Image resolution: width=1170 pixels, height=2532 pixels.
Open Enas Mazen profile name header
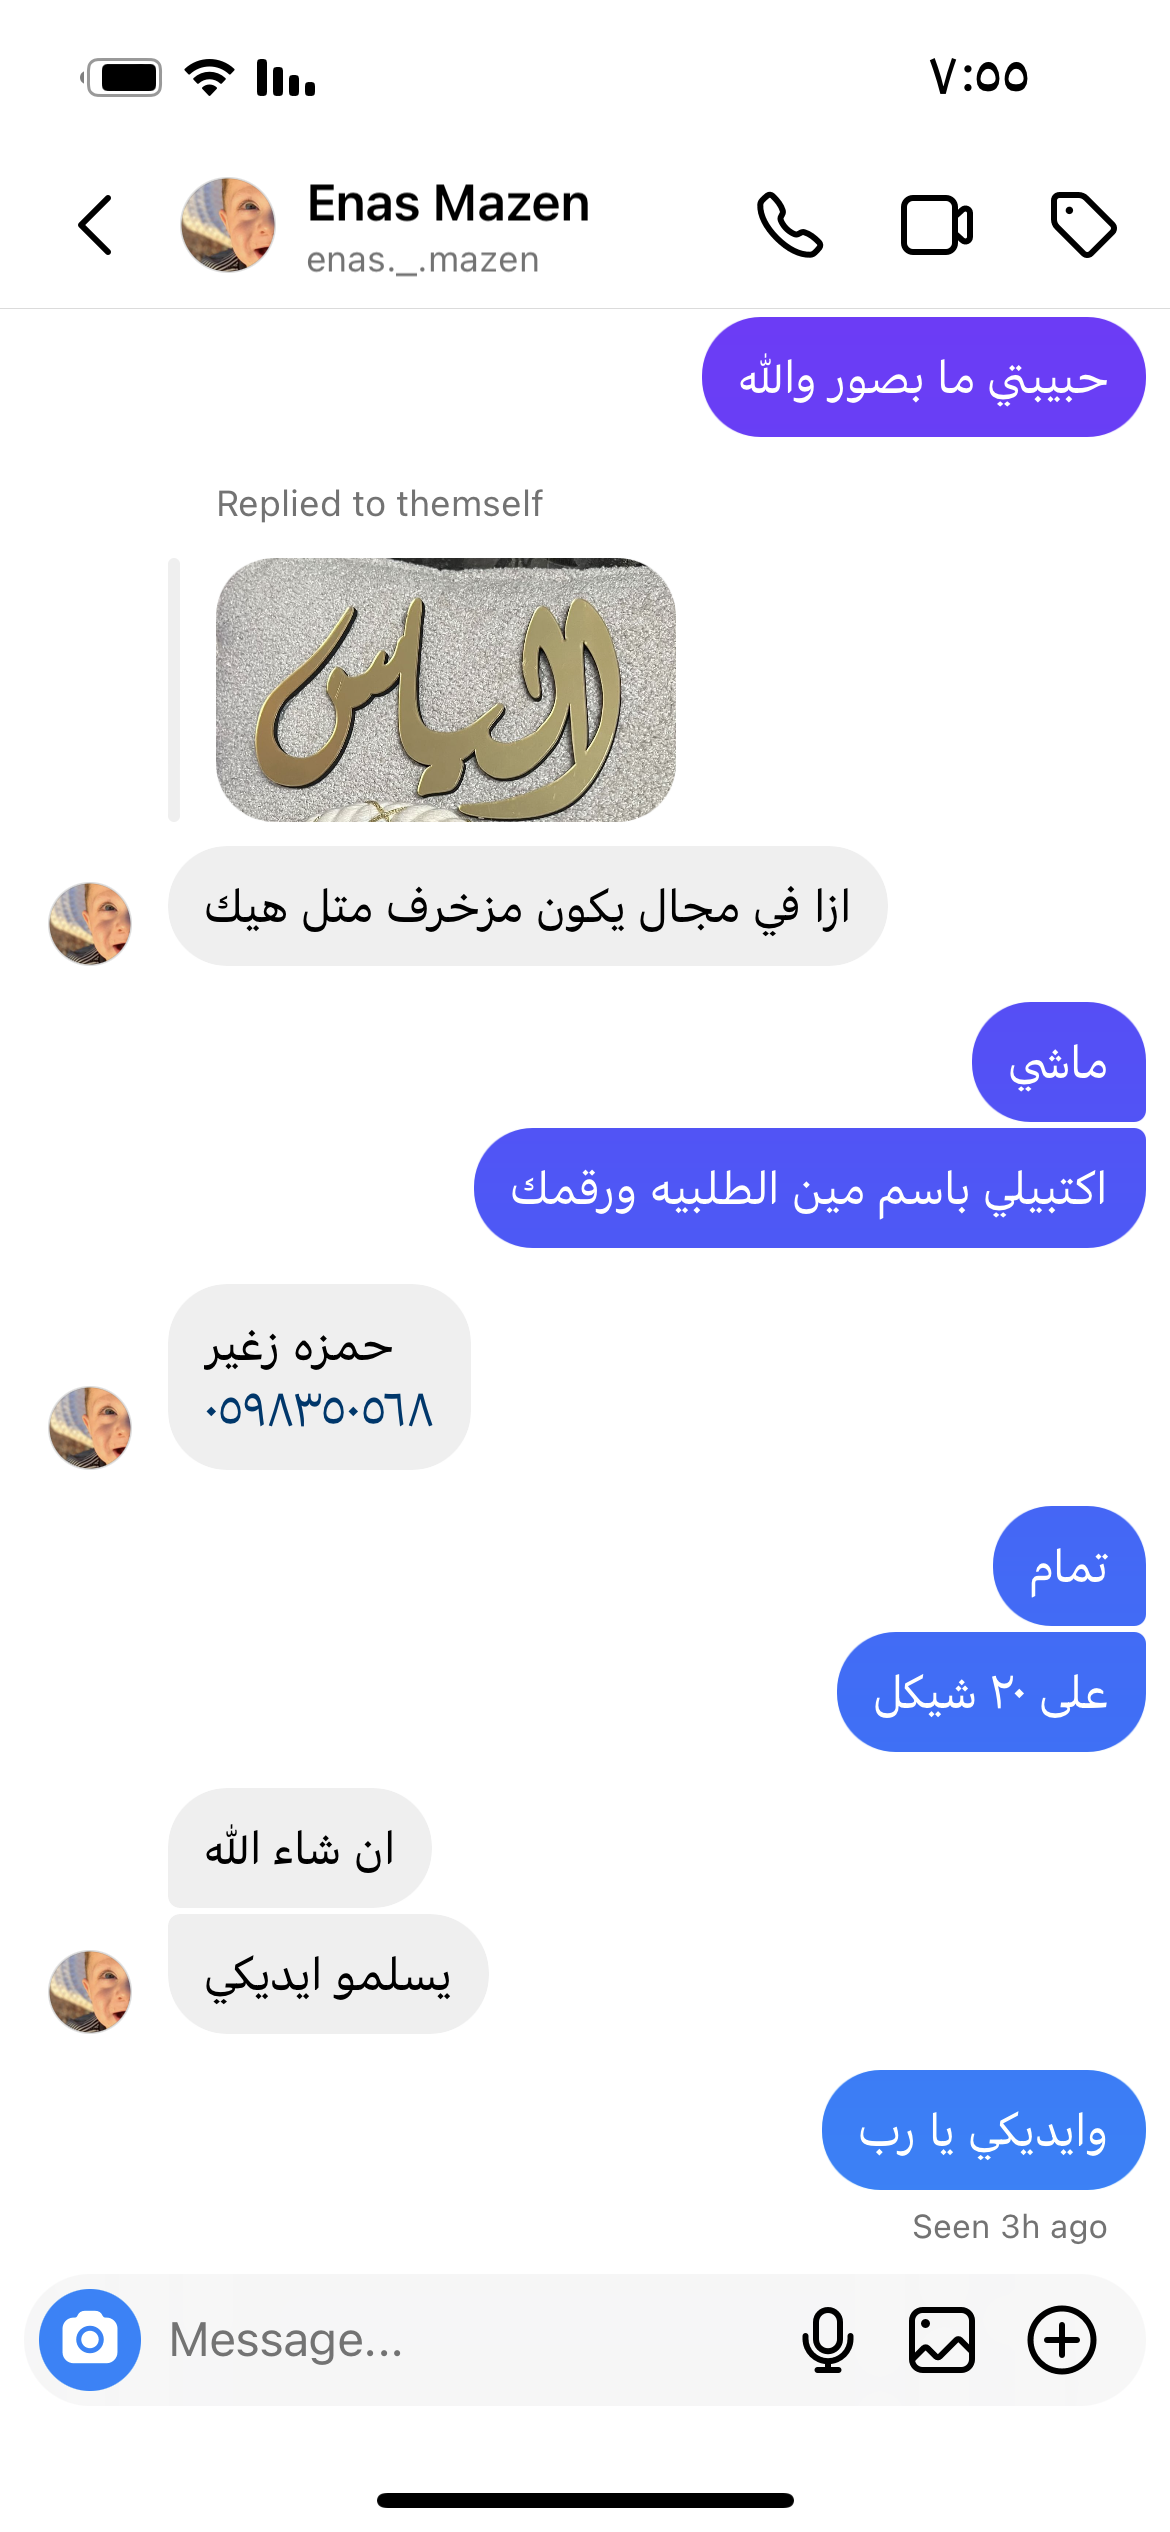tap(448, 204)
